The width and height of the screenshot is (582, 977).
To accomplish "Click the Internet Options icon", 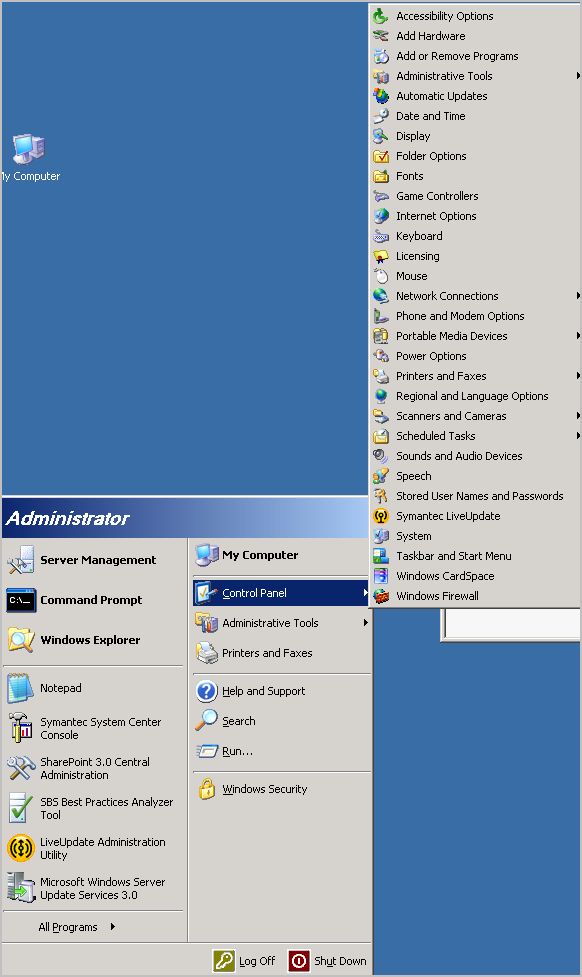I will click(381, 216).
